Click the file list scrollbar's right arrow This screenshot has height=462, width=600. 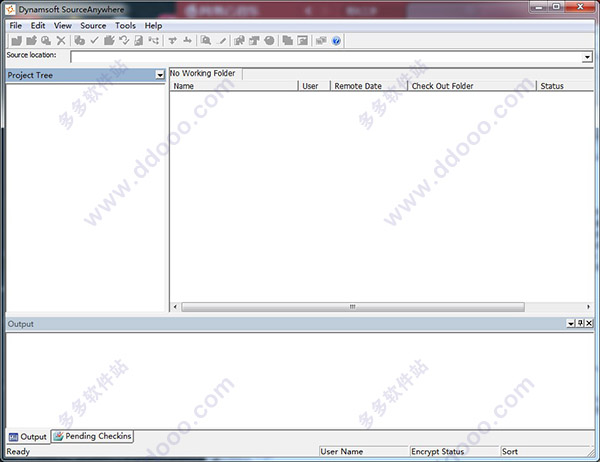[588, 307]
